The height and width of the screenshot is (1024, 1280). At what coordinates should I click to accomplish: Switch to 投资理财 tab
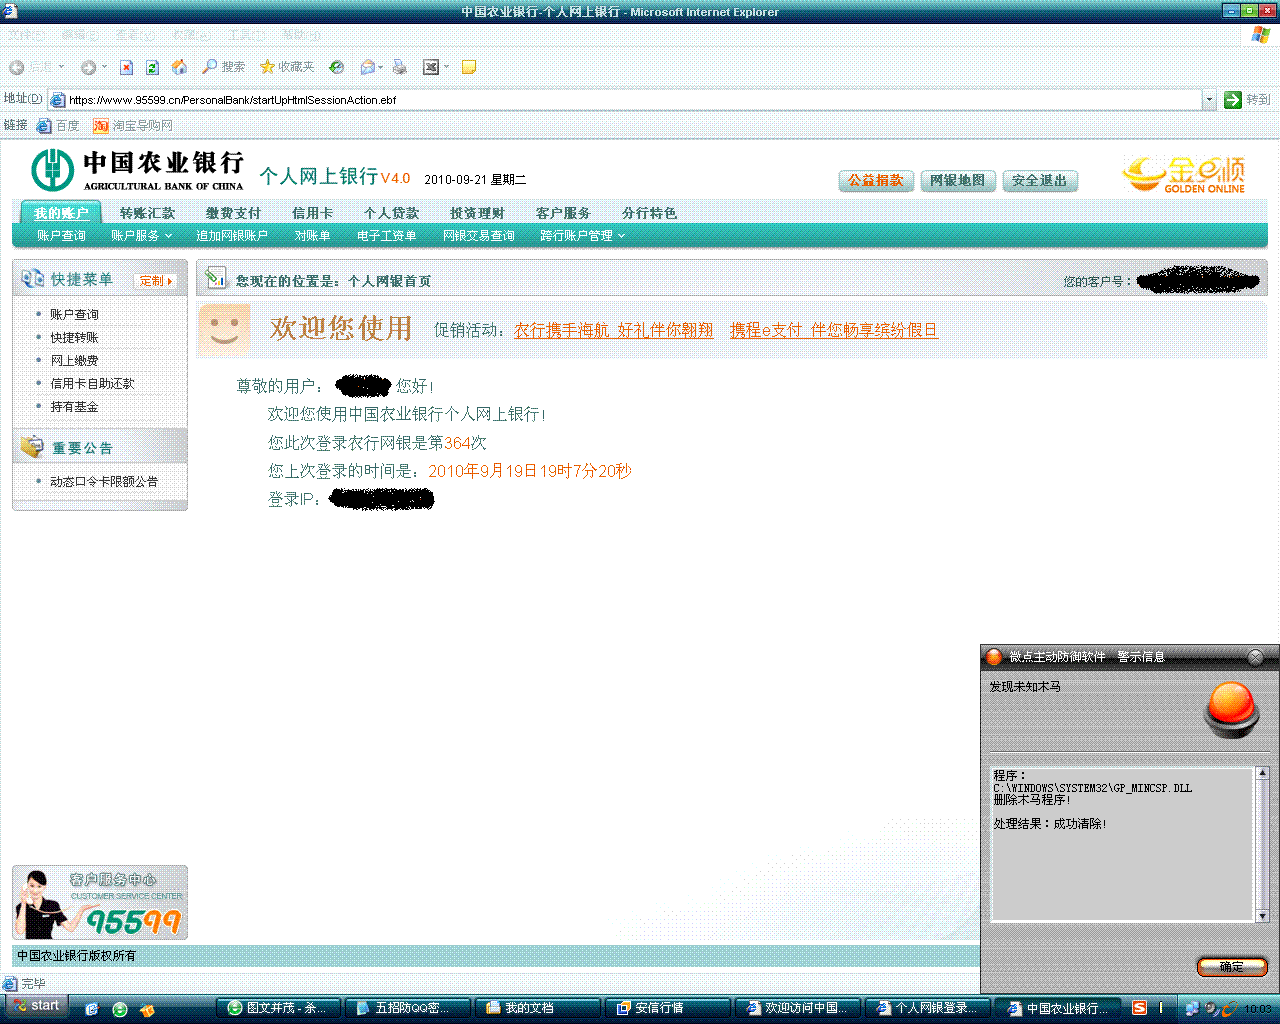coord(477,213)
